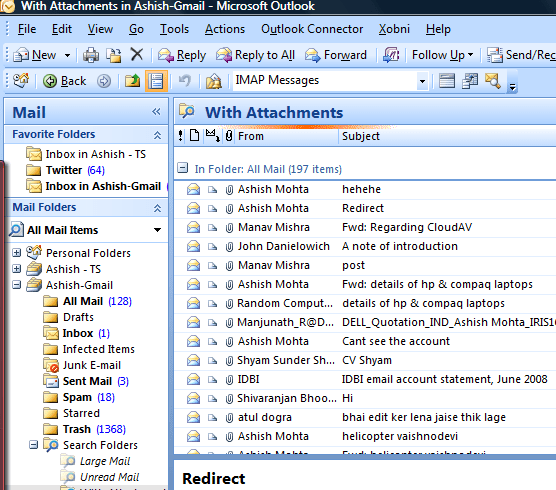The width and height of the screenshot is (556, 490).
Task: Click the Delete X icon
Action: [137, 55]
